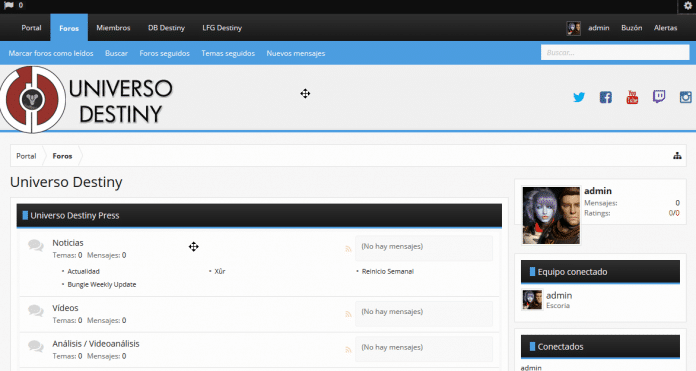Open the Alertas notifications
The height and width of the screenshot is (371, 696).
(x=665, y=28)
